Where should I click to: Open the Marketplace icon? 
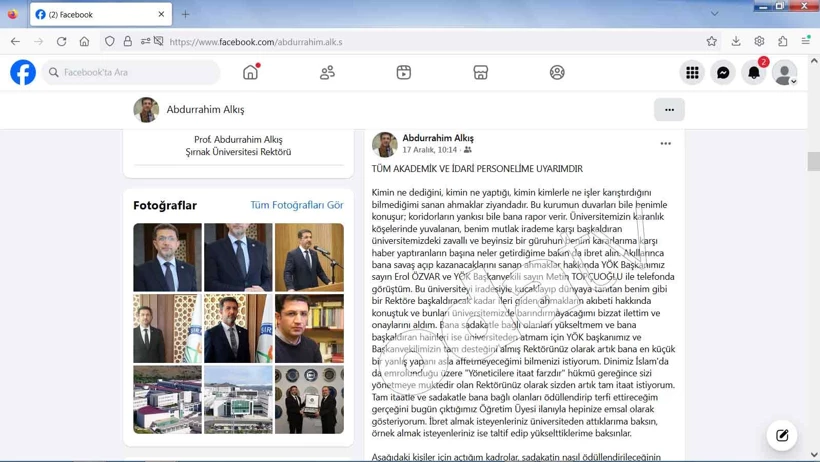[480, 72]
